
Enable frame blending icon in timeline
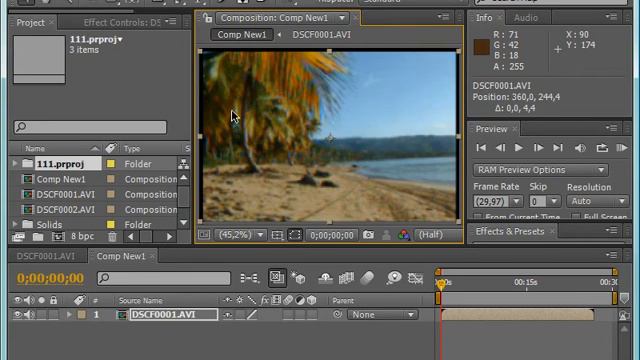[x=346, y=278]
